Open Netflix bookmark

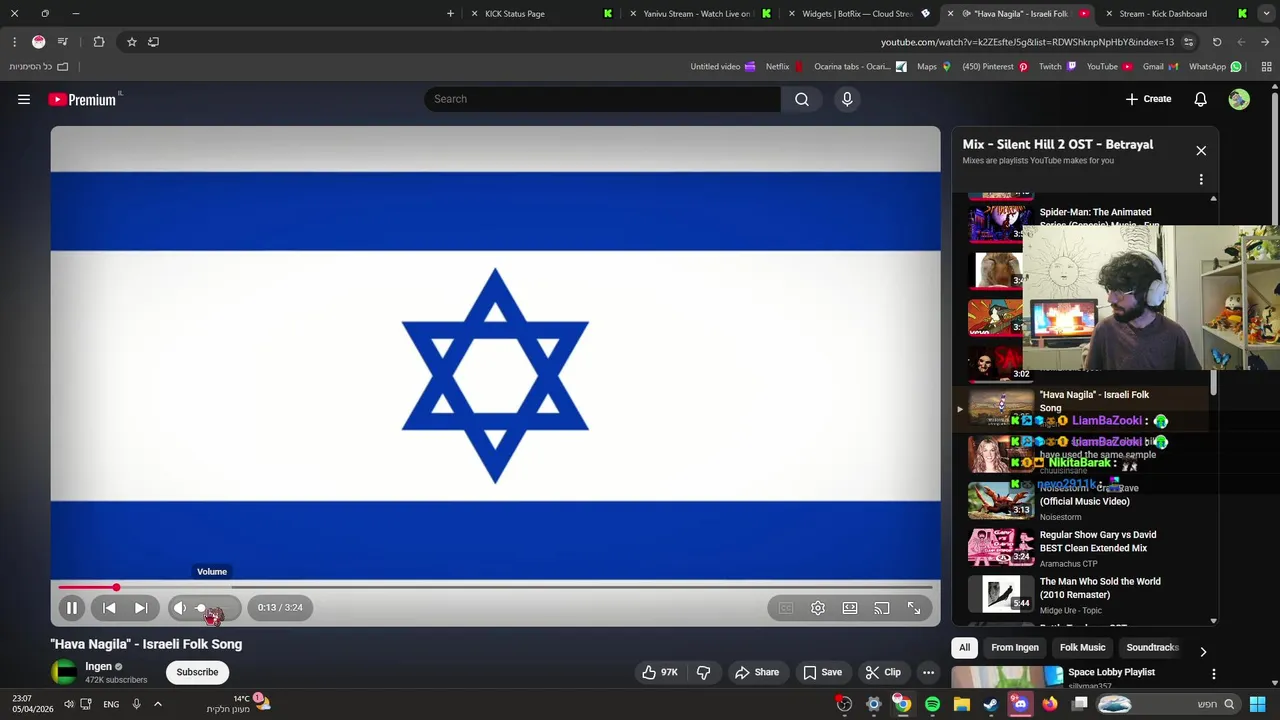[785, 67]
